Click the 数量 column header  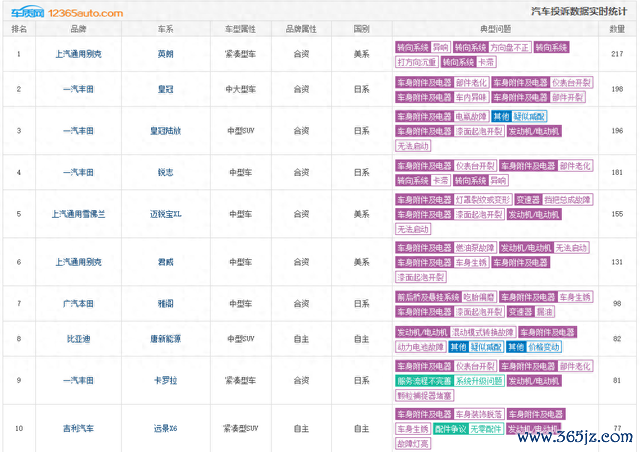coord(617,29)
